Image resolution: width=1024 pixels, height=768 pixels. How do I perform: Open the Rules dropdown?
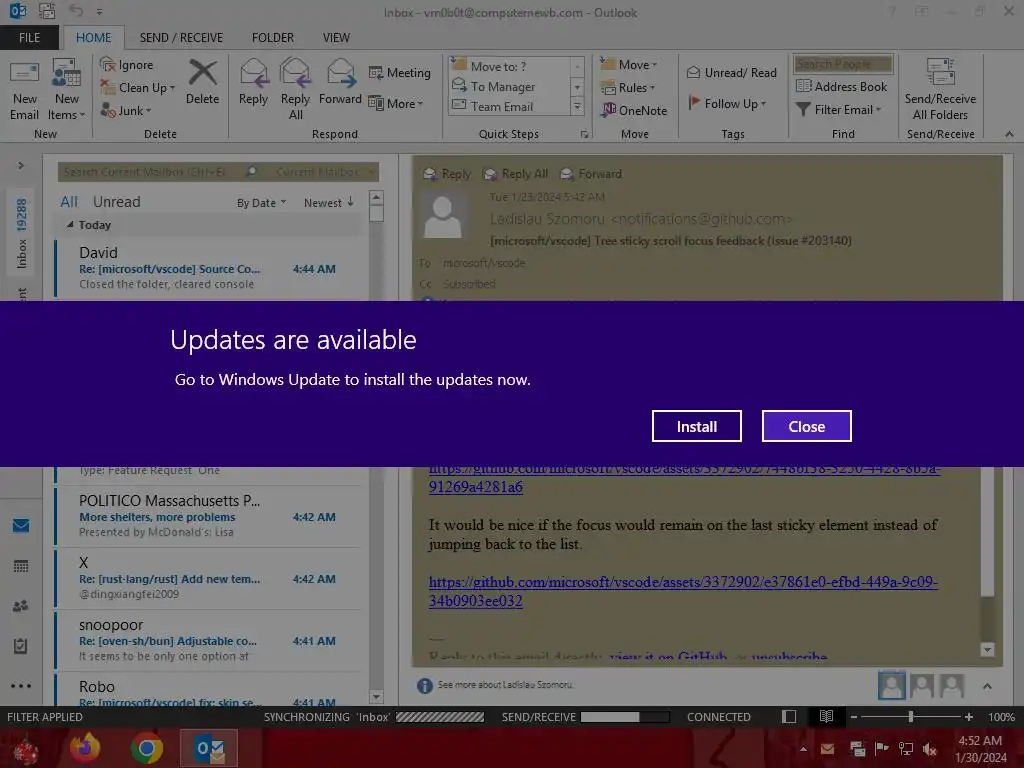tap(628, 88)
